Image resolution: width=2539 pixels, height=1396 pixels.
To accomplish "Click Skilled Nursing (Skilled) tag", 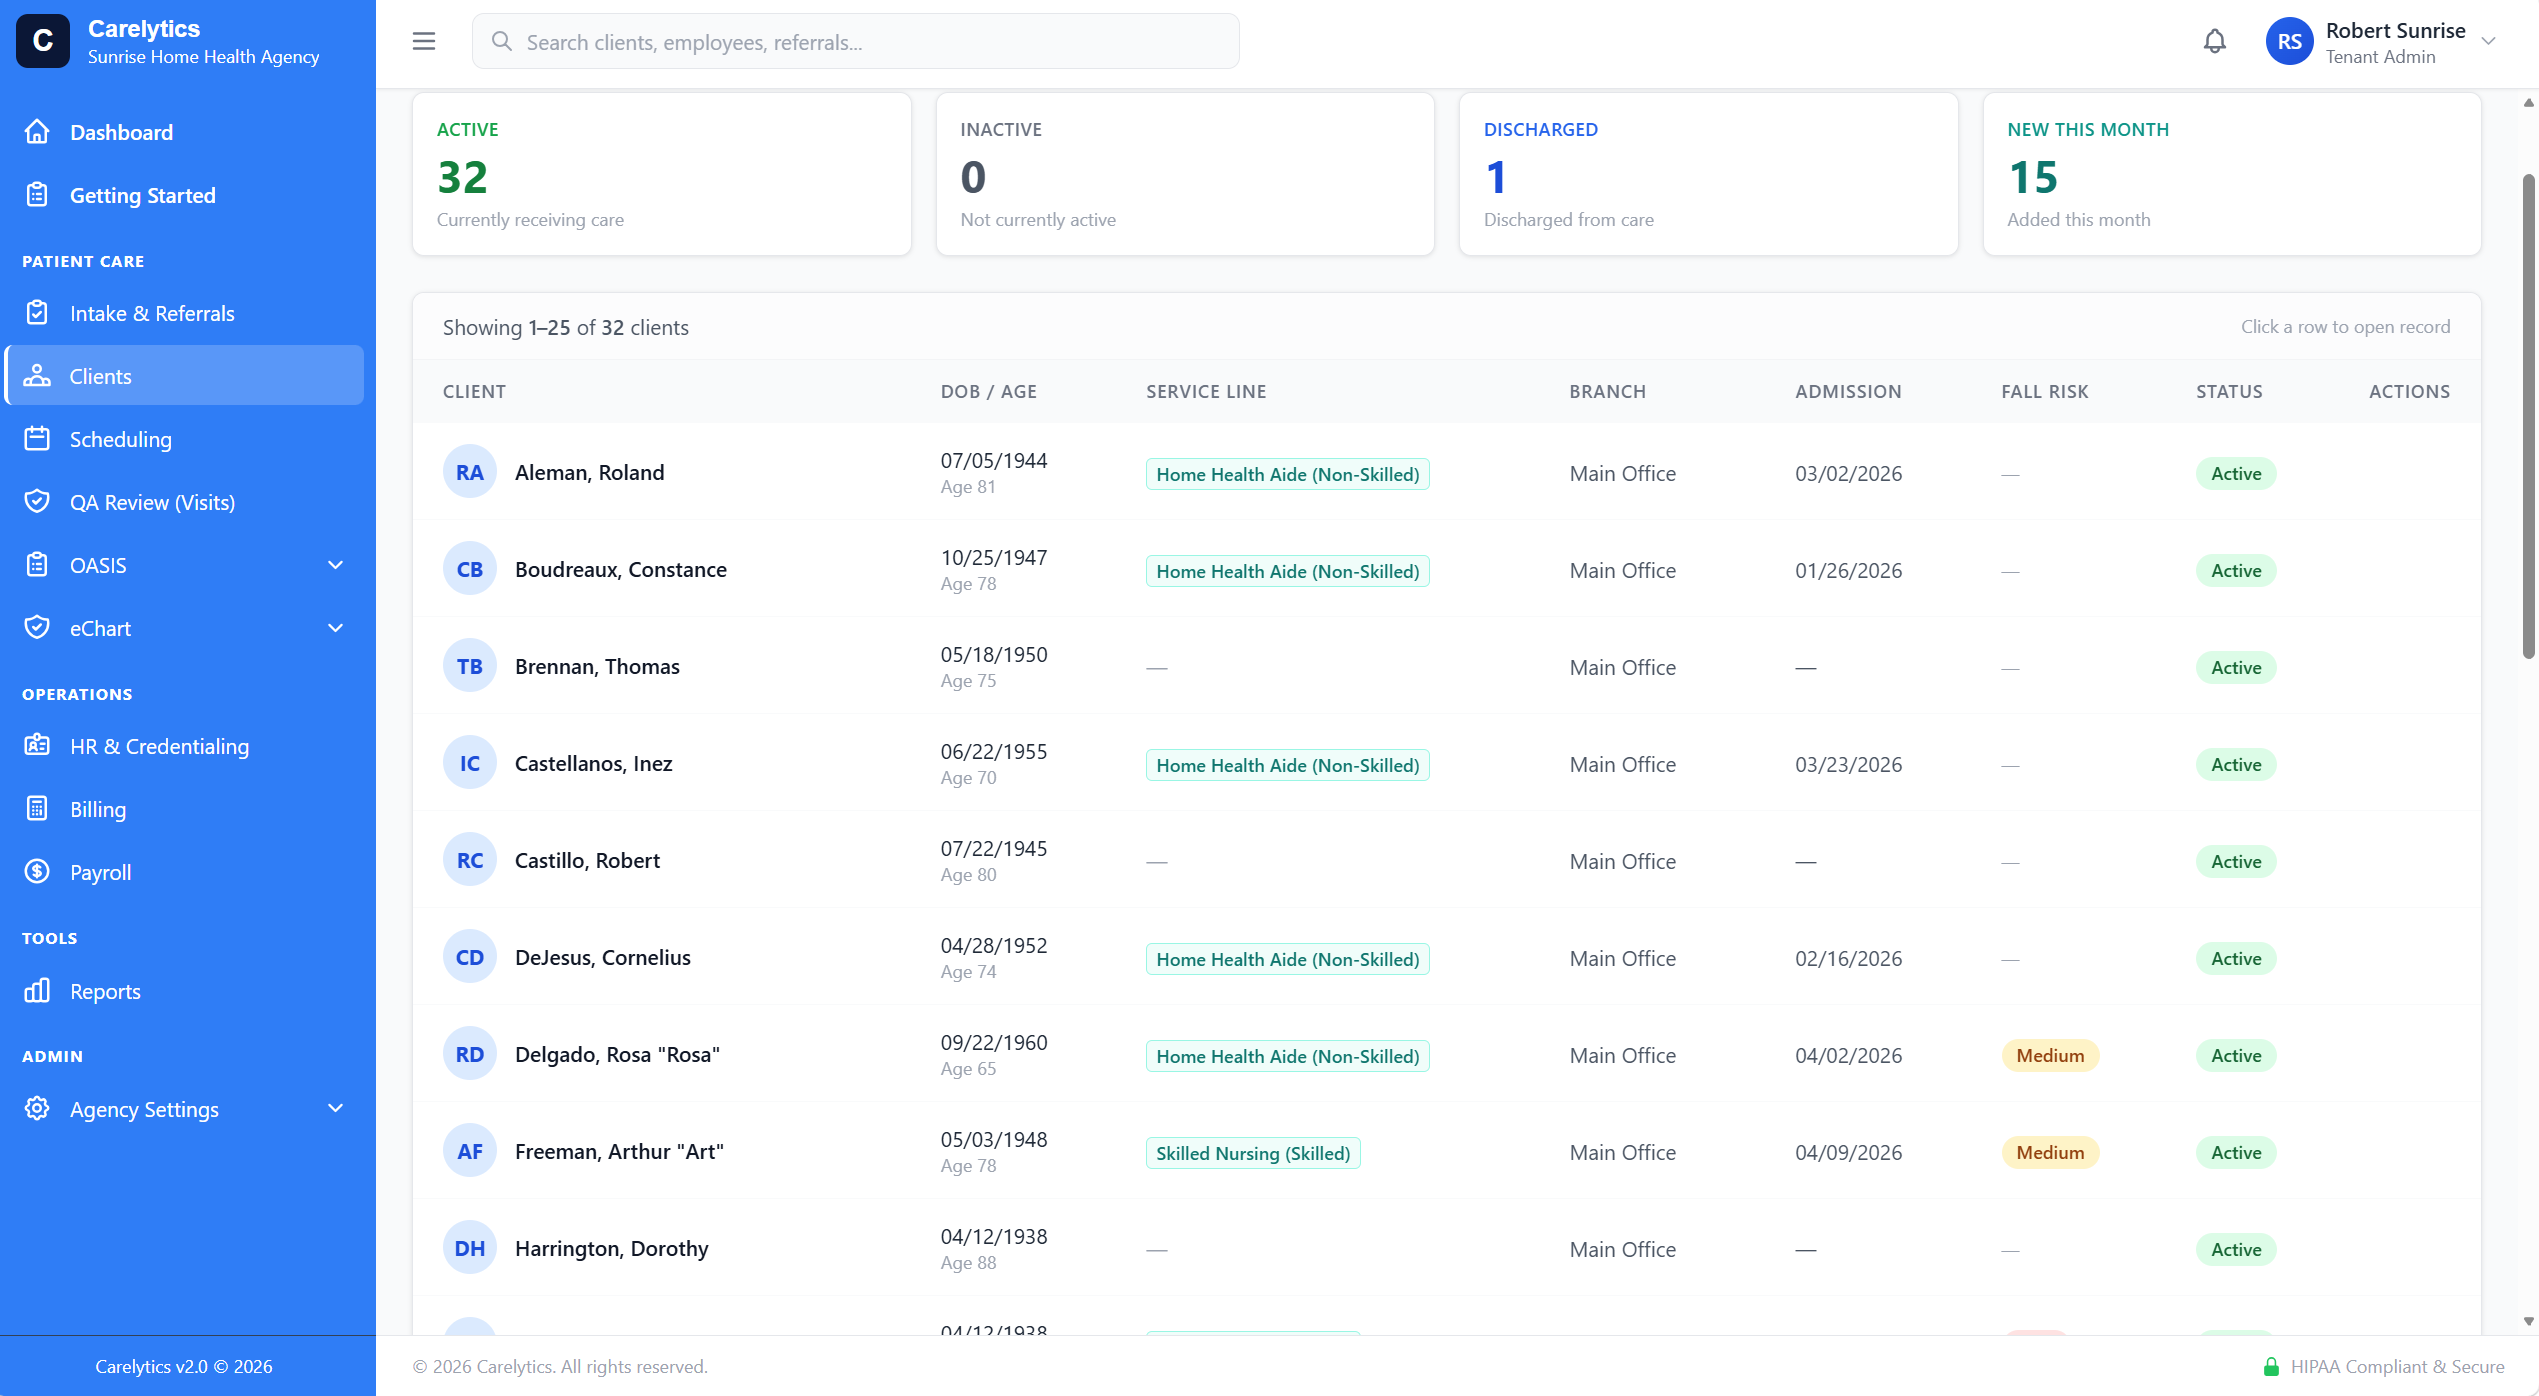I will pos(1253,1153).
